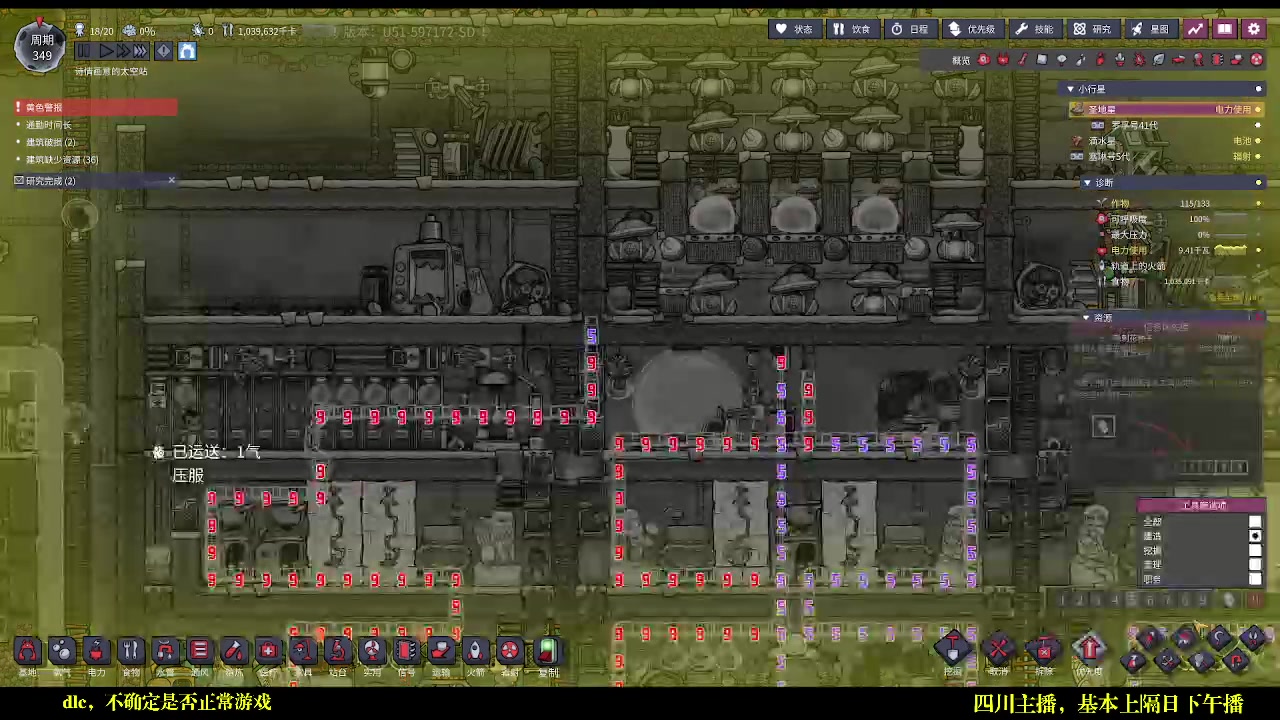1280x720 pixels.
Task: Open the 运输 shipping build category
Action: pos(440,651)
